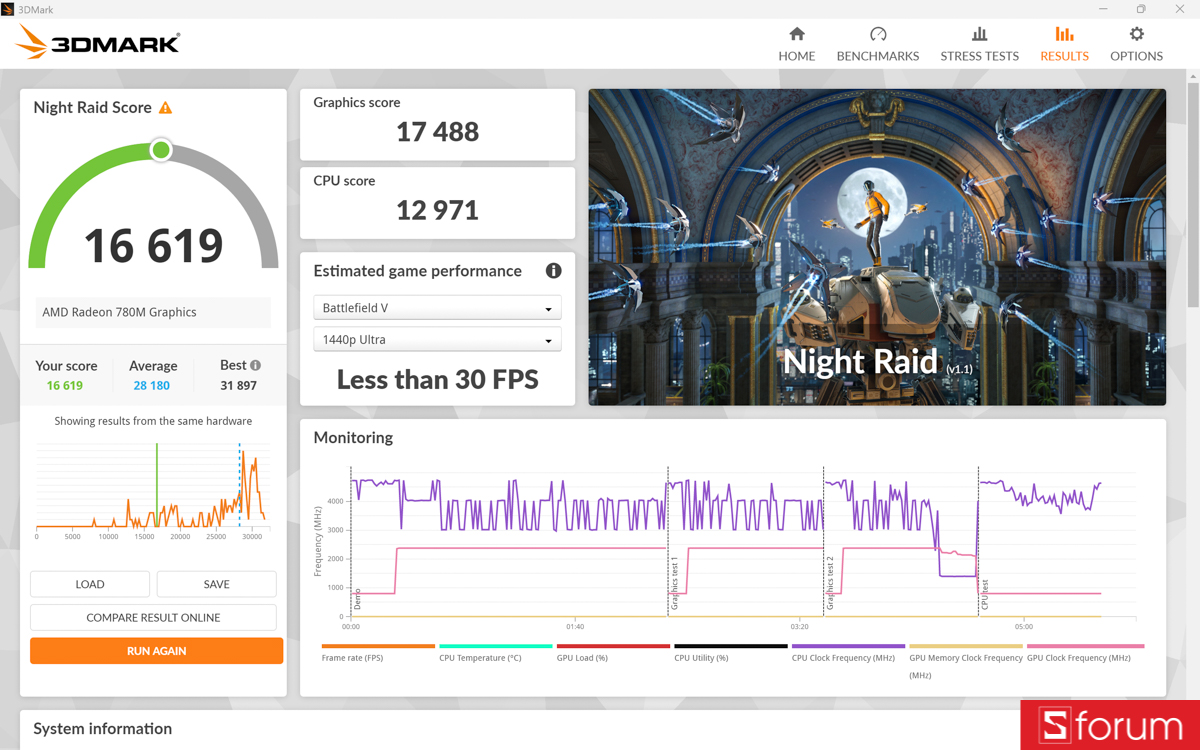Restore down the 3DMark window
This screenshot has width=1200, height=750.
tap(1141, 9)
